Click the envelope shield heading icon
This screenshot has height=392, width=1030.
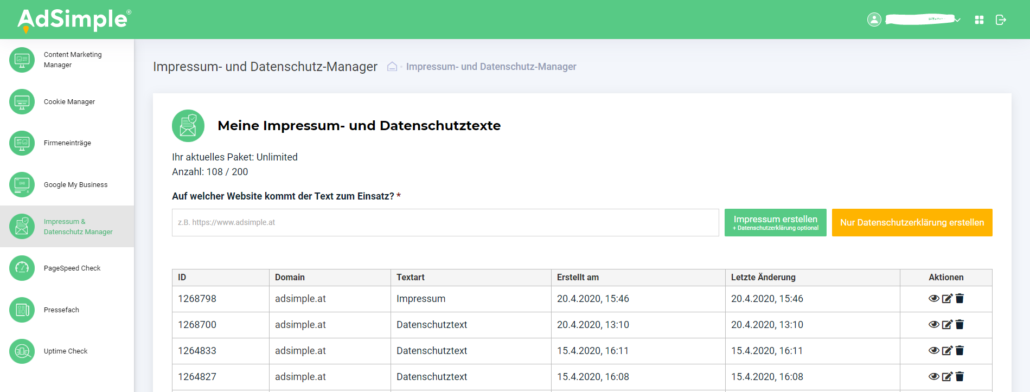(188, 125)
